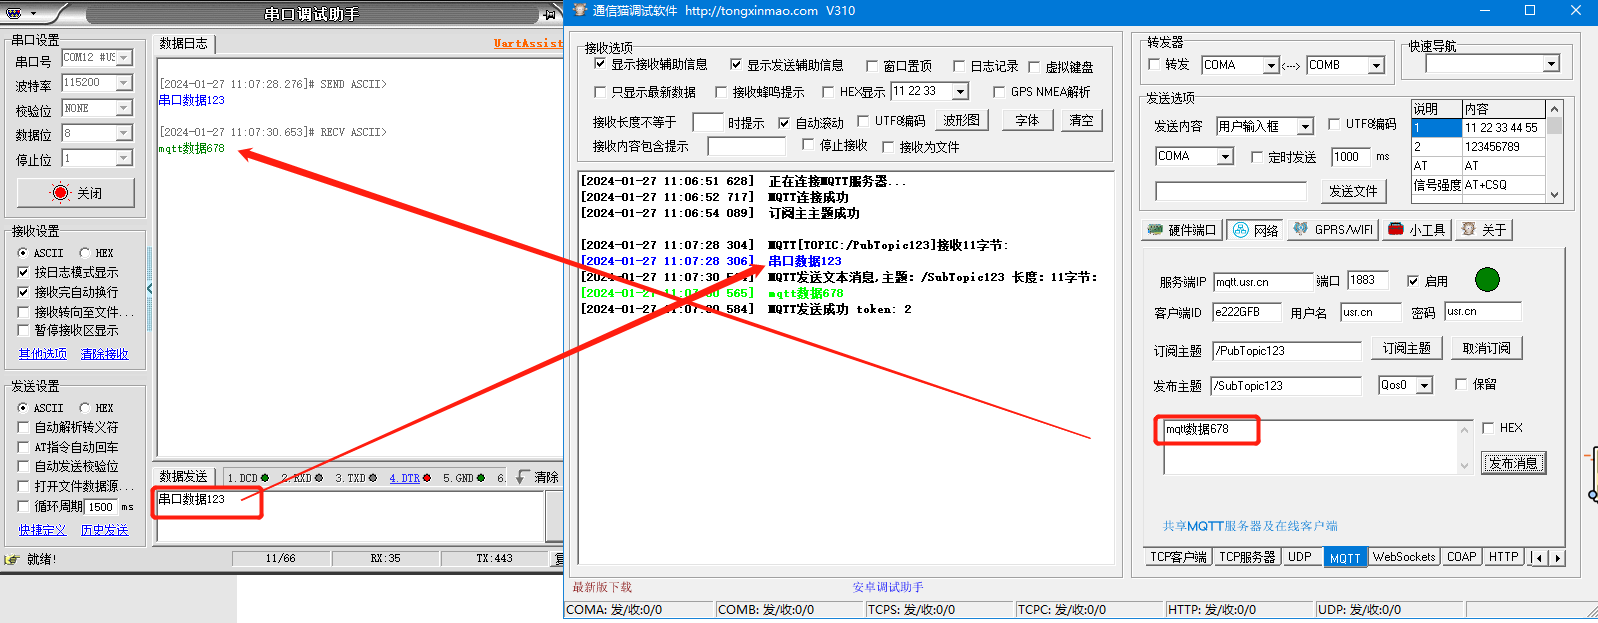Expand the 用户输入框 send content dropdown
1598x623 pixels.
click(x=1304, y=127)
